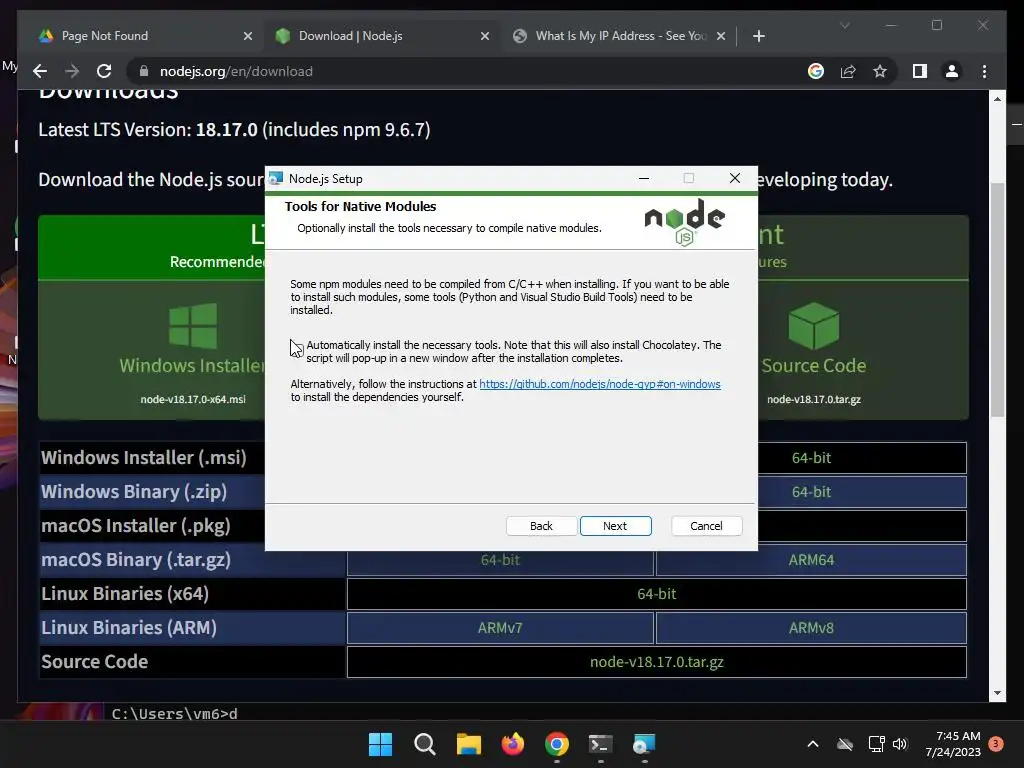Bookmark this page with the star icon

[880, 71]
